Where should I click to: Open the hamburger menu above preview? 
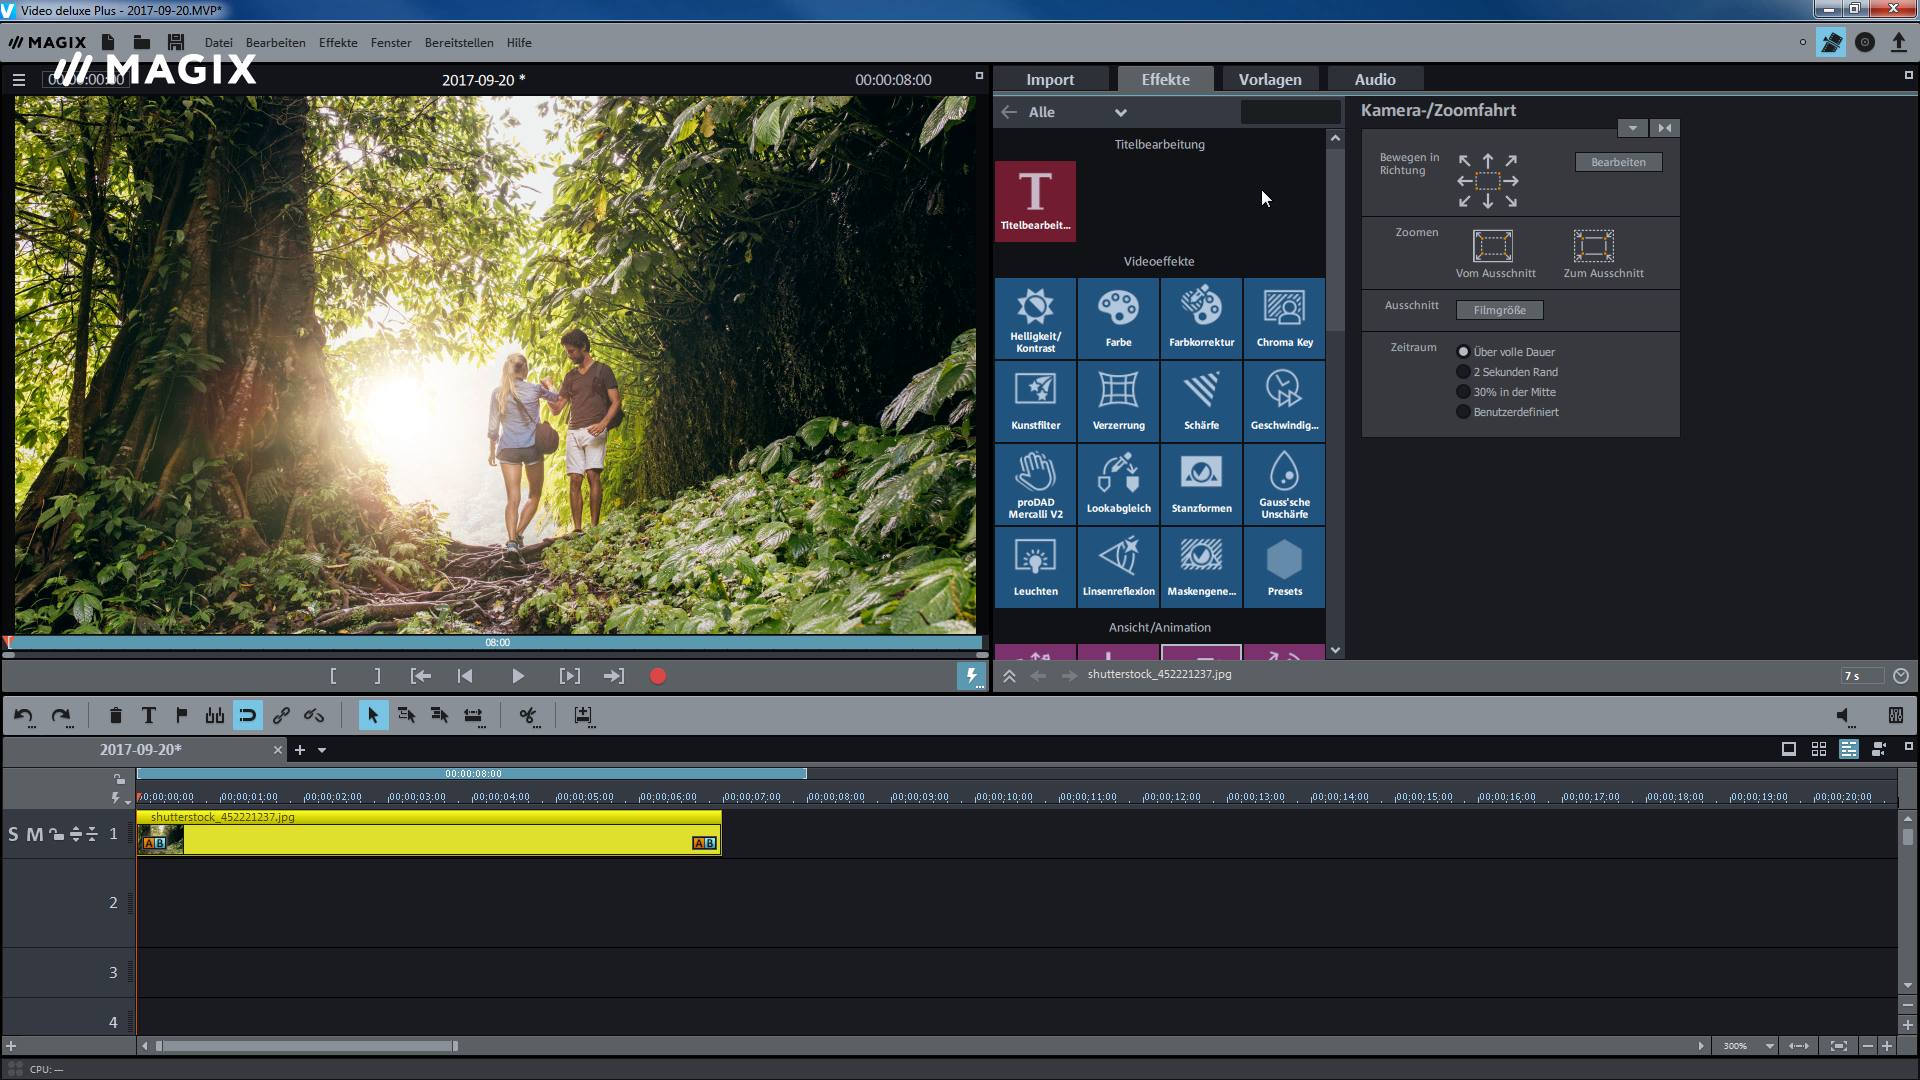pyautogui.click(x=18, y=80)
